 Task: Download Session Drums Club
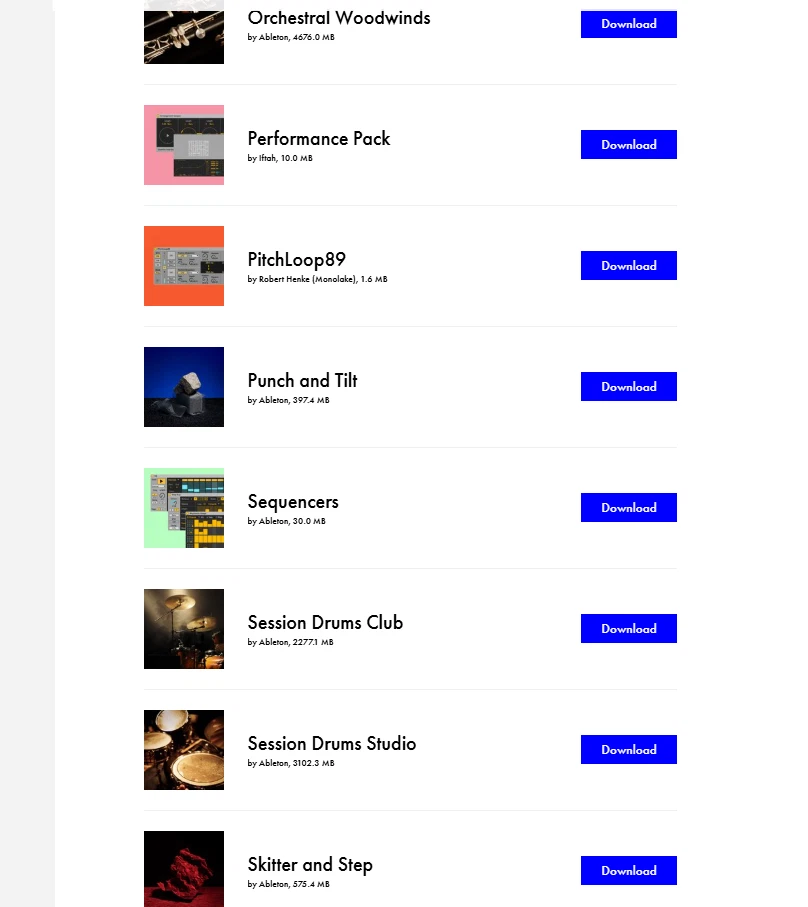(x=628, y=629)
